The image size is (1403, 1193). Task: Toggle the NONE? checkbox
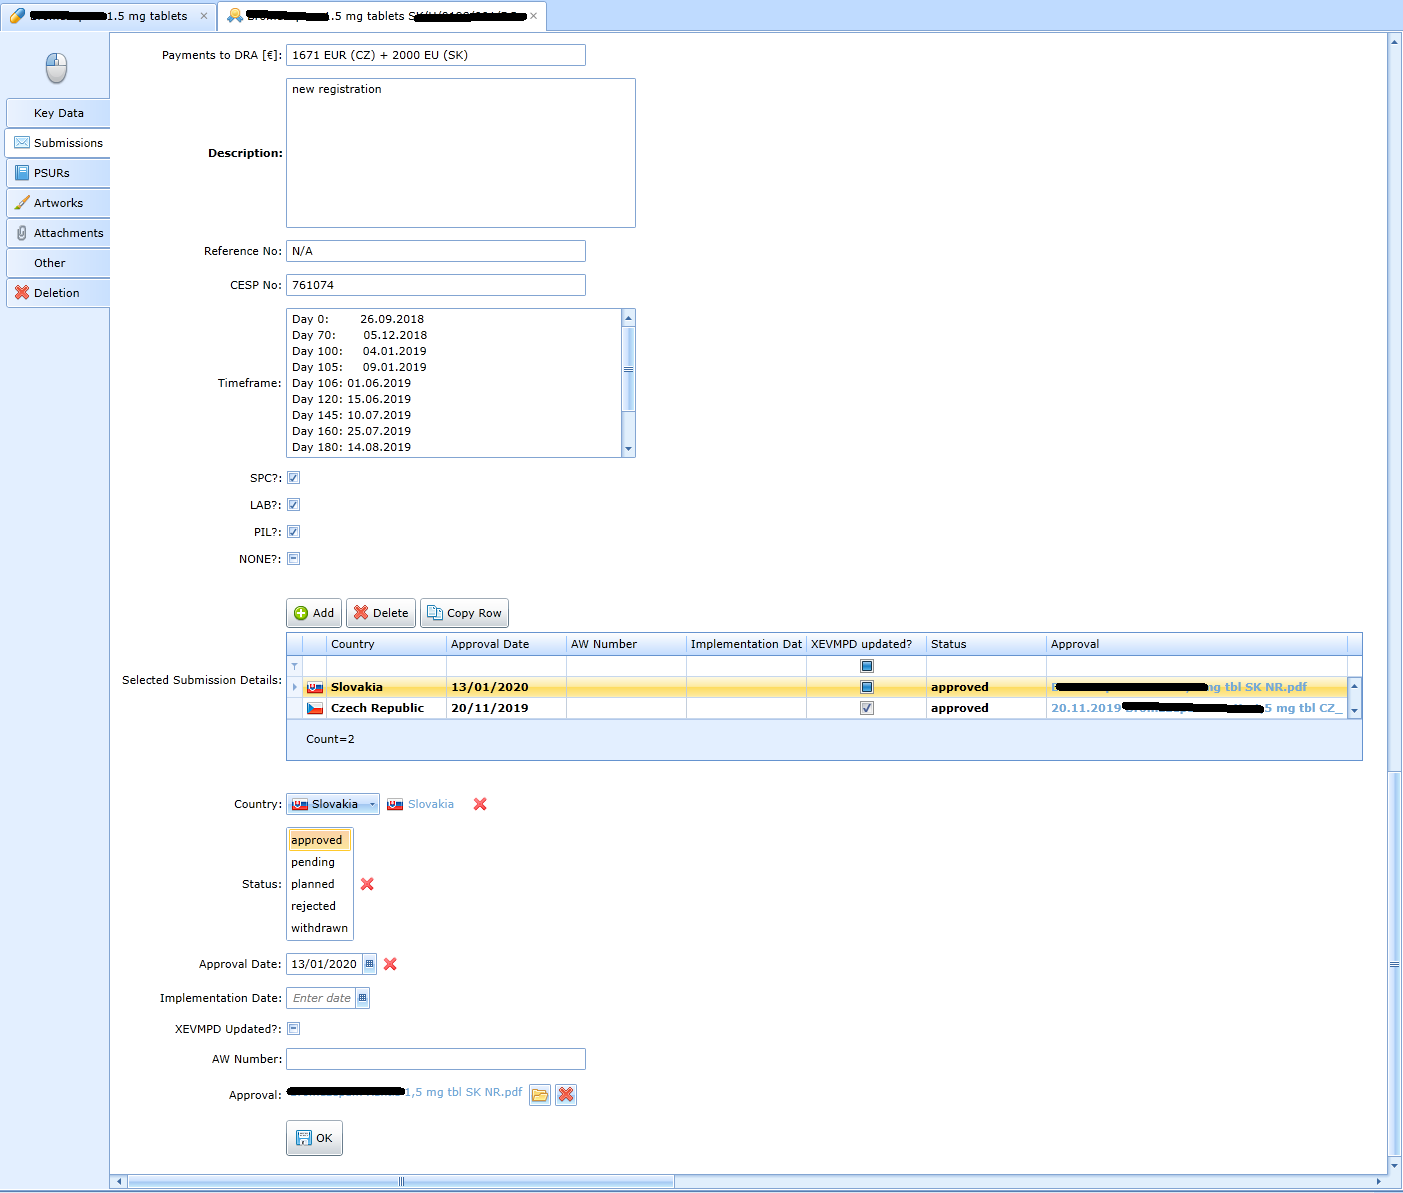[294, 559]
